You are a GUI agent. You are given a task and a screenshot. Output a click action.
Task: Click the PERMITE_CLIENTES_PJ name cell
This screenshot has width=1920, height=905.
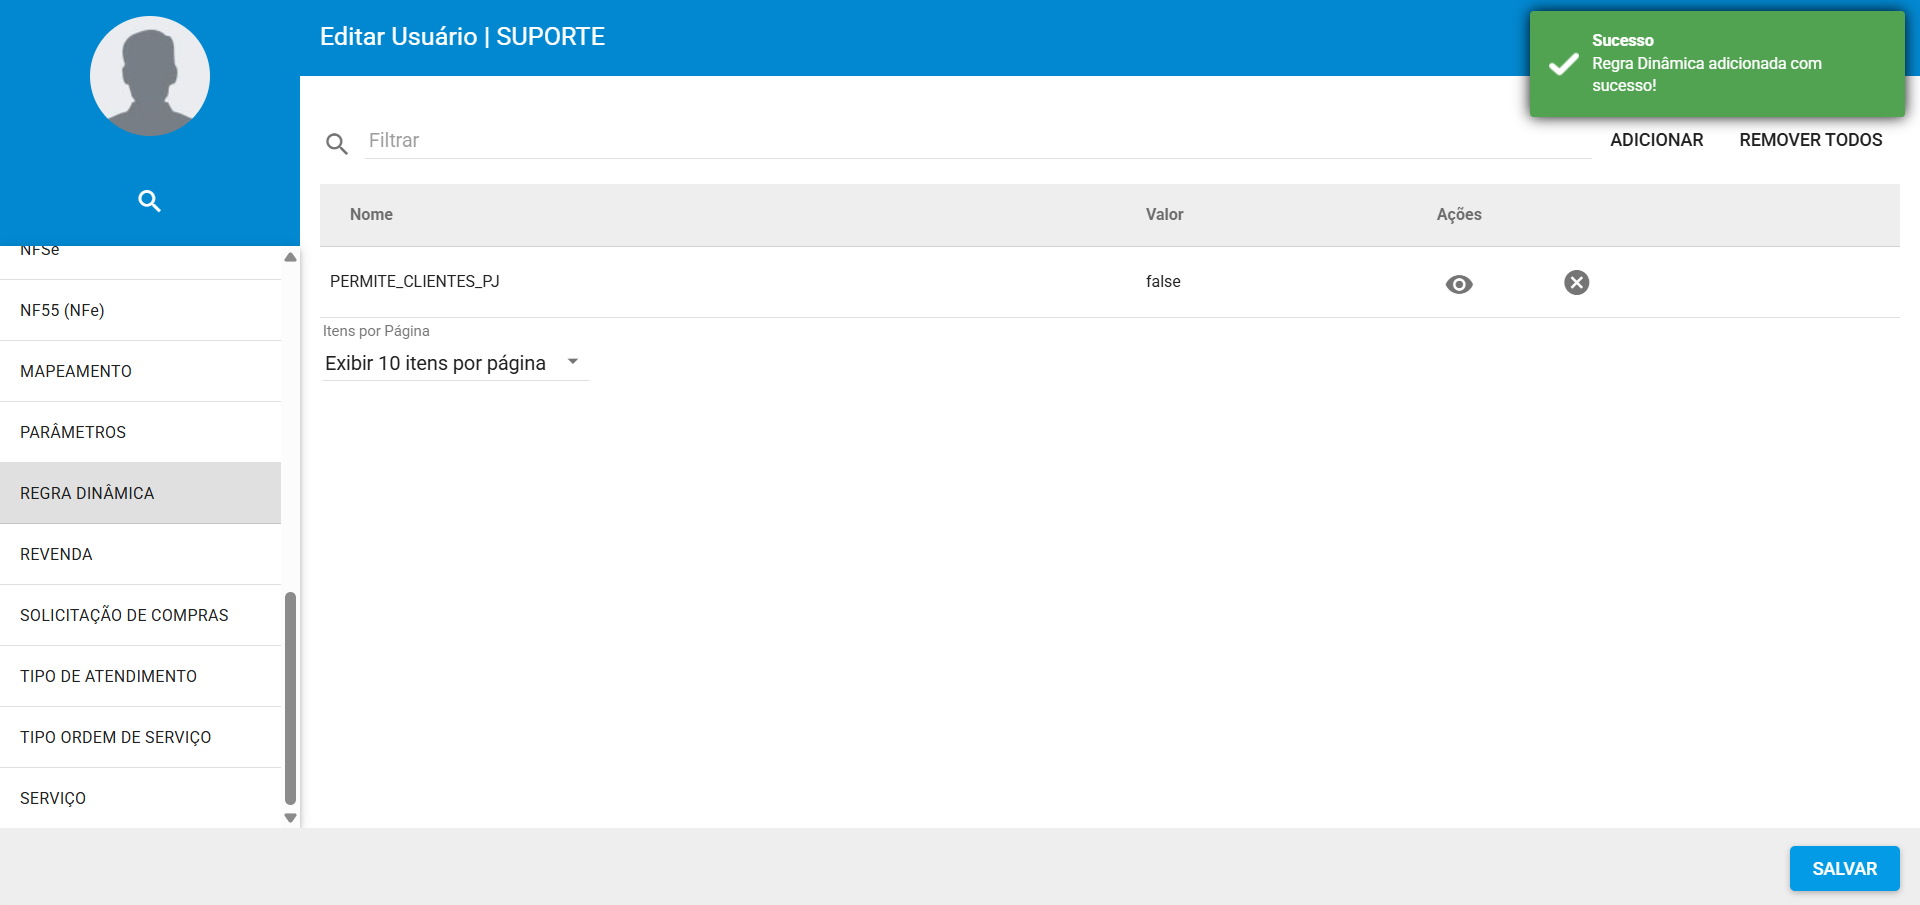[x=414, y=281]
